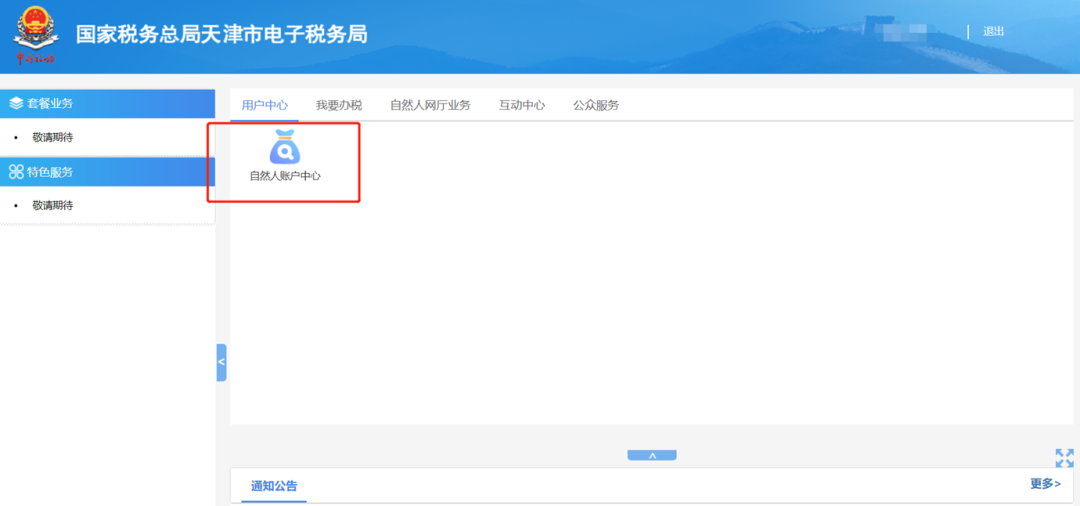Open 自然人账户中心 via the money bag icon
Screen dimensions: 1080x506
coord(285,147)
